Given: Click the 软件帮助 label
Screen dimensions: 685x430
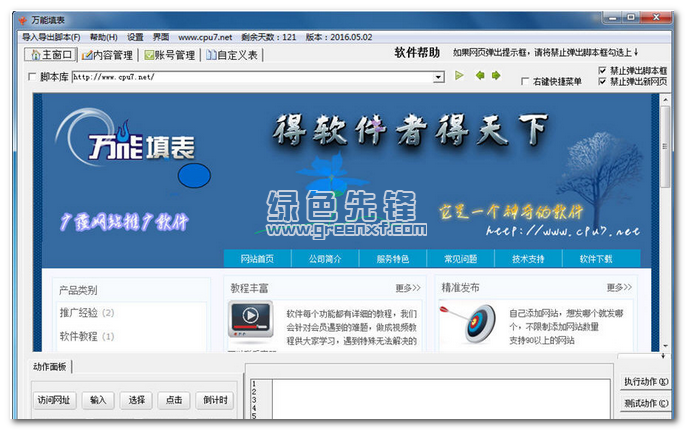Looking at the screenshot, I should coord(417,53).
